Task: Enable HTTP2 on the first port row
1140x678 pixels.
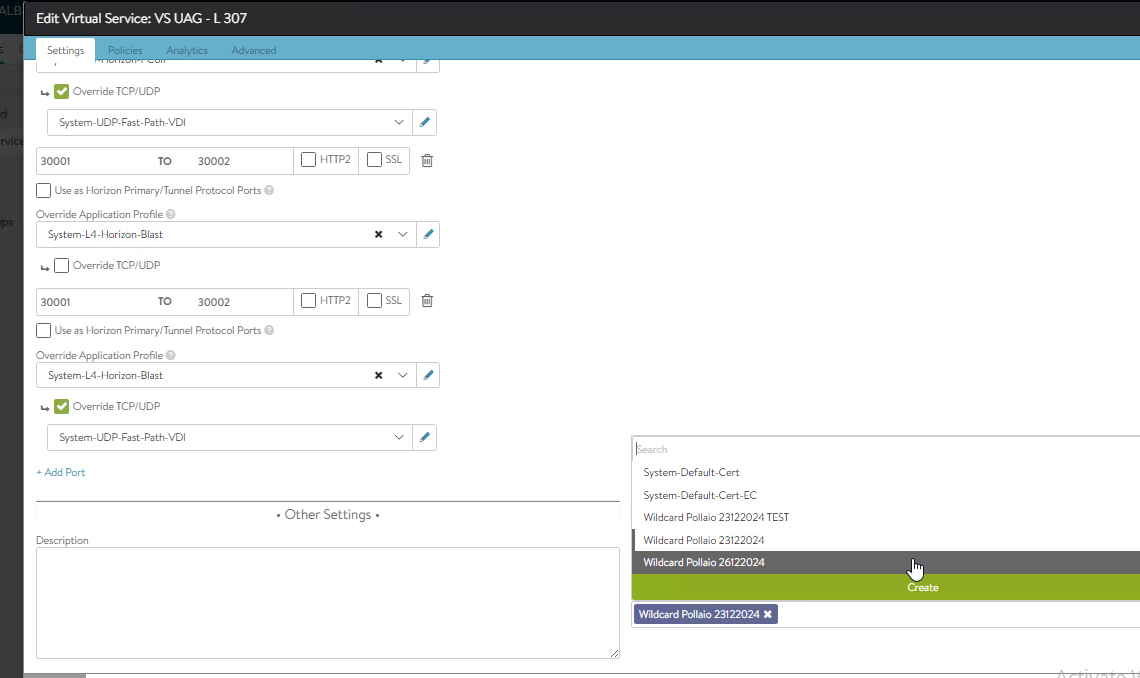Action: pos(309,160)
